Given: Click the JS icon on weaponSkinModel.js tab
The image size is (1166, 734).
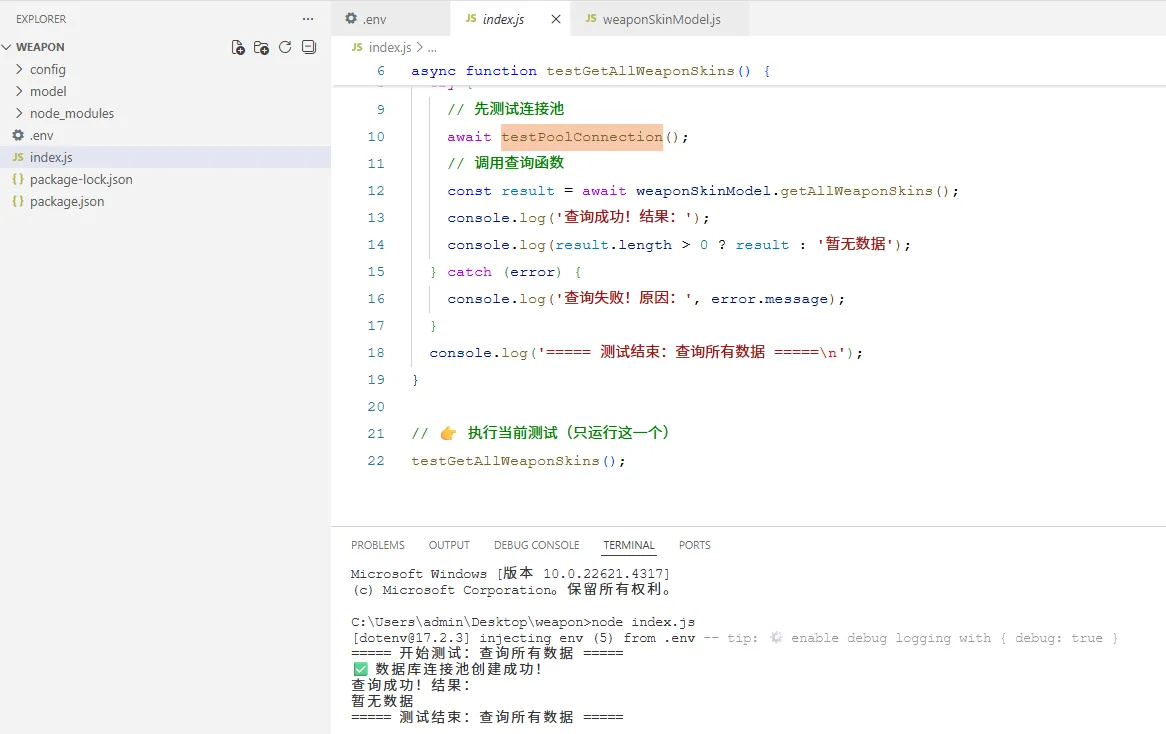Looking at the screenshot, I should click(590, 19).
